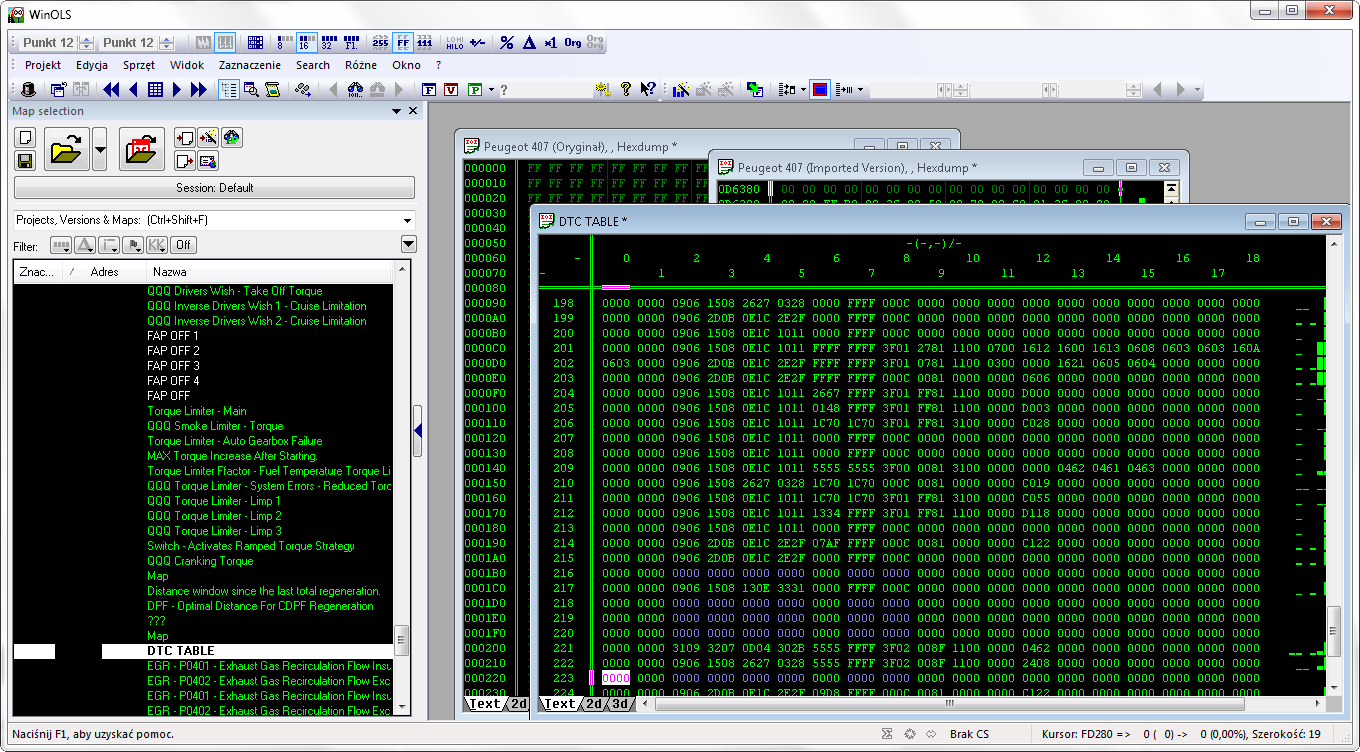Viewport: 1360px width, 752px height.
Task: Click the save floppy disk icon
Action: coord(26,161)
